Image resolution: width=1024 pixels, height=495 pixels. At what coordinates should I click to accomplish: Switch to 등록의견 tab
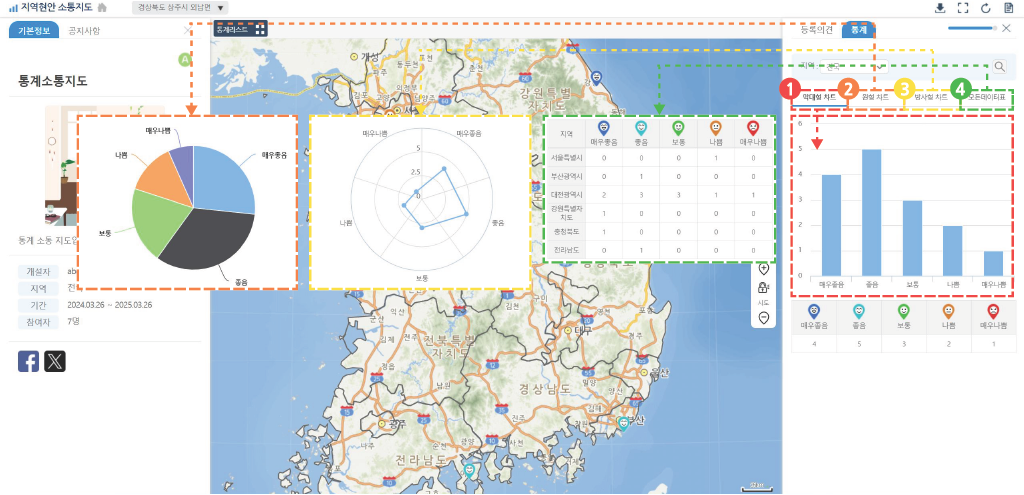point(816,30)
